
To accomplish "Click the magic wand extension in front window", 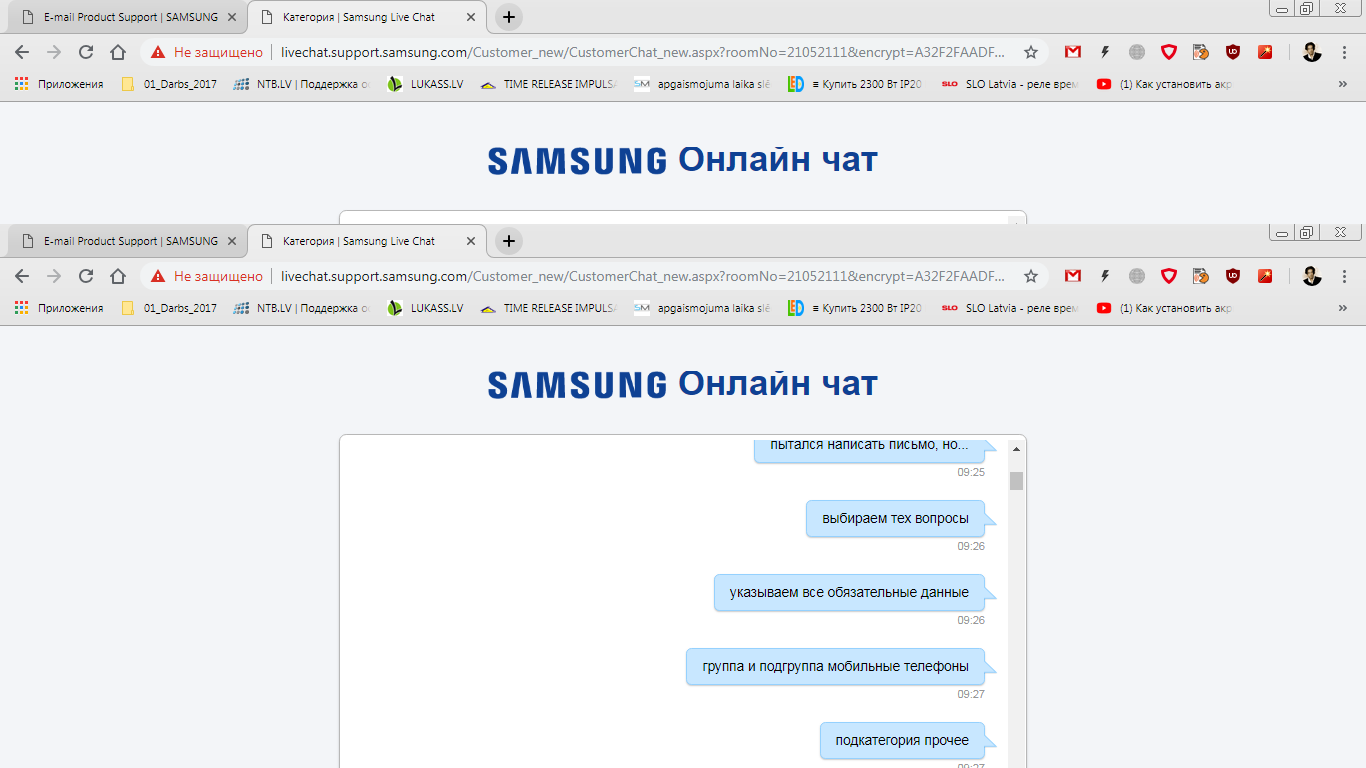I will (1265, 276).
